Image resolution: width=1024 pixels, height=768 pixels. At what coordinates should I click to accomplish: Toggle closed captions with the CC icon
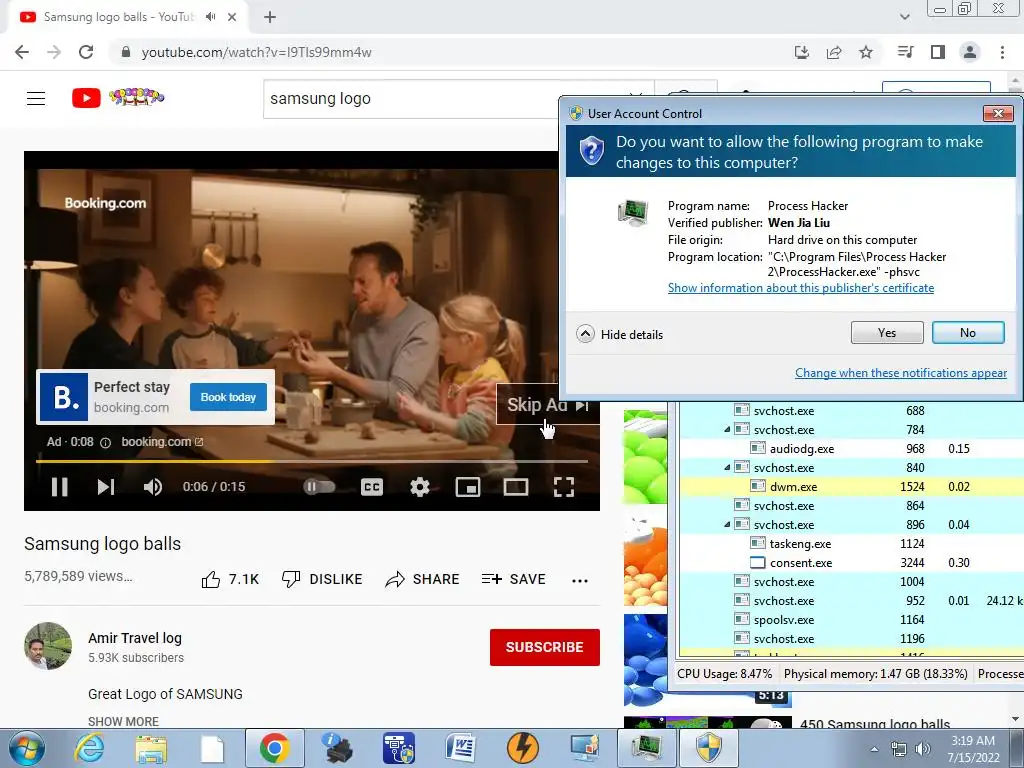tap(372, 487)
